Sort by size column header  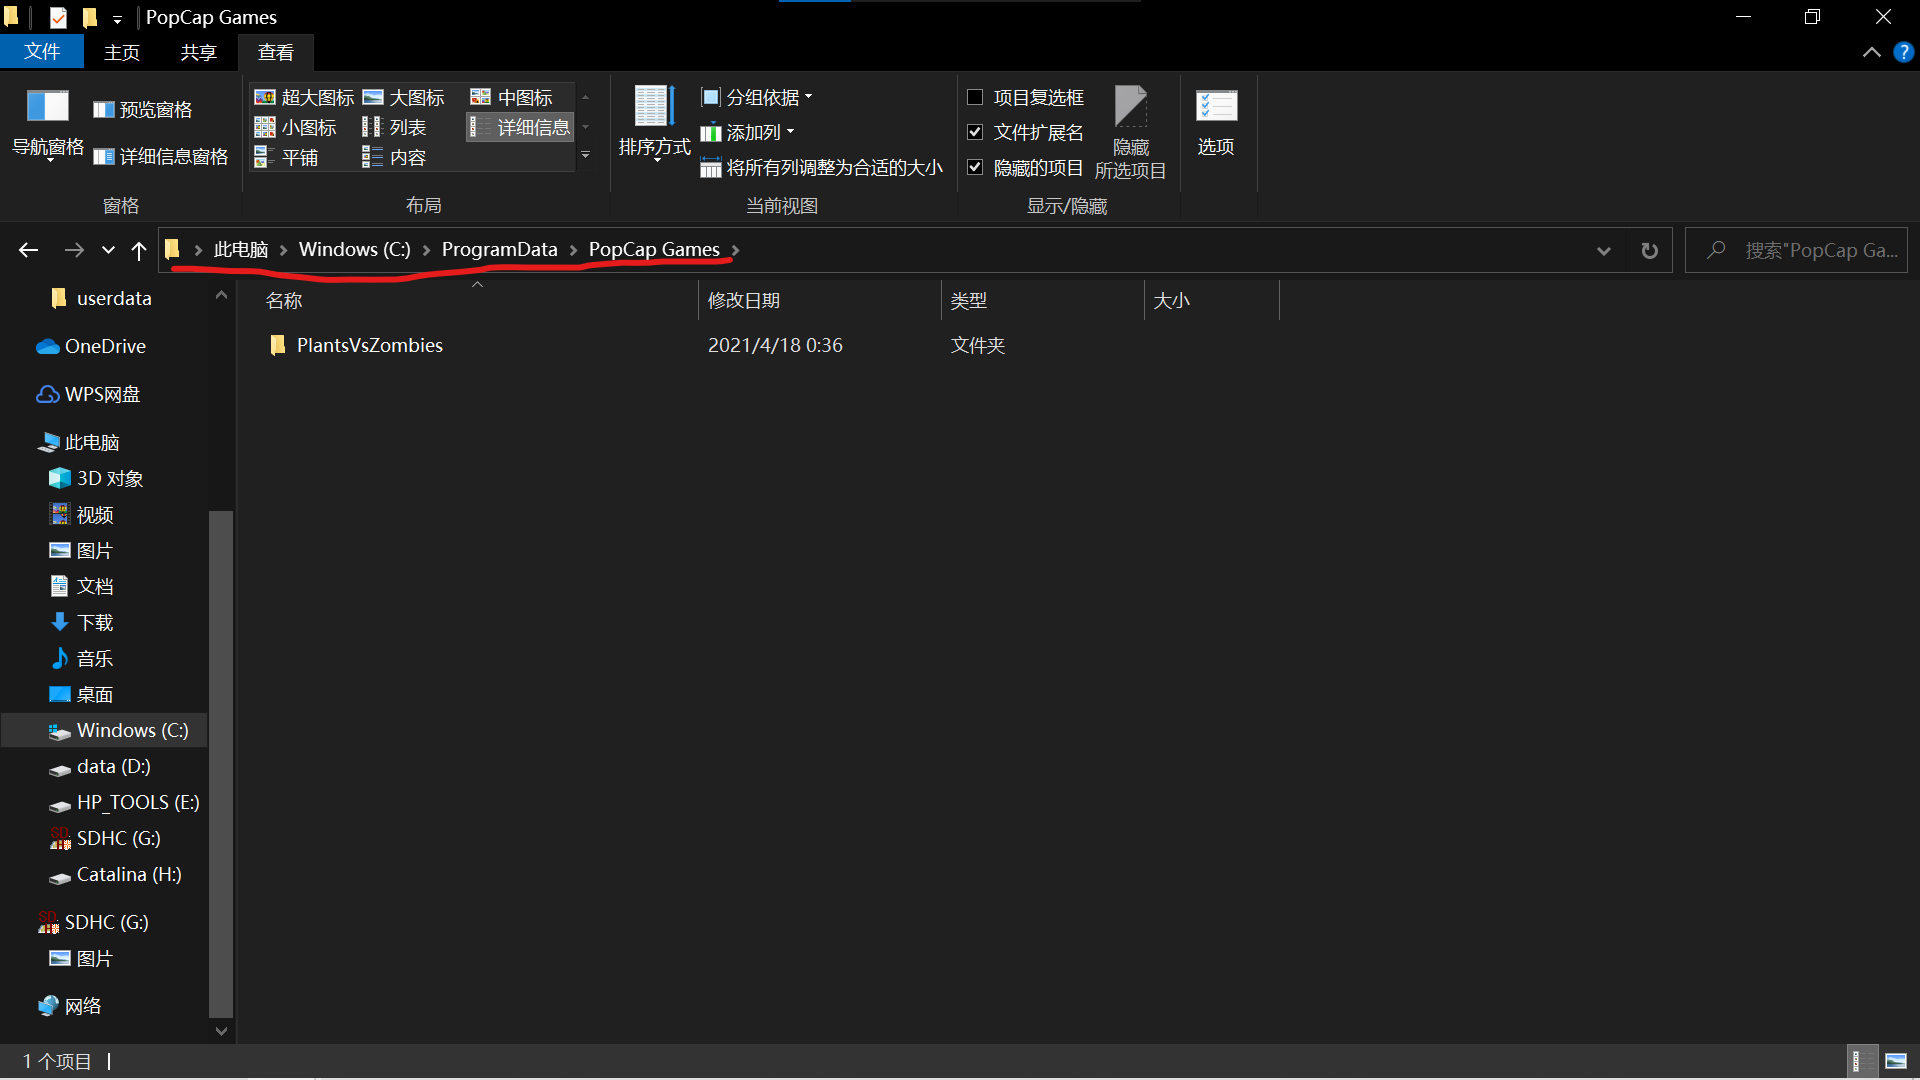(x=1211, y=300)
